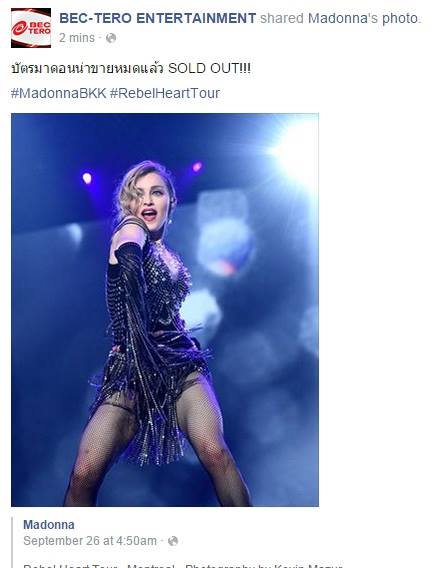This screenshot has height=568, width=438.
Task: Click the cut-off Rebel Heart Tour caption
Action: (x=183, y=566)
